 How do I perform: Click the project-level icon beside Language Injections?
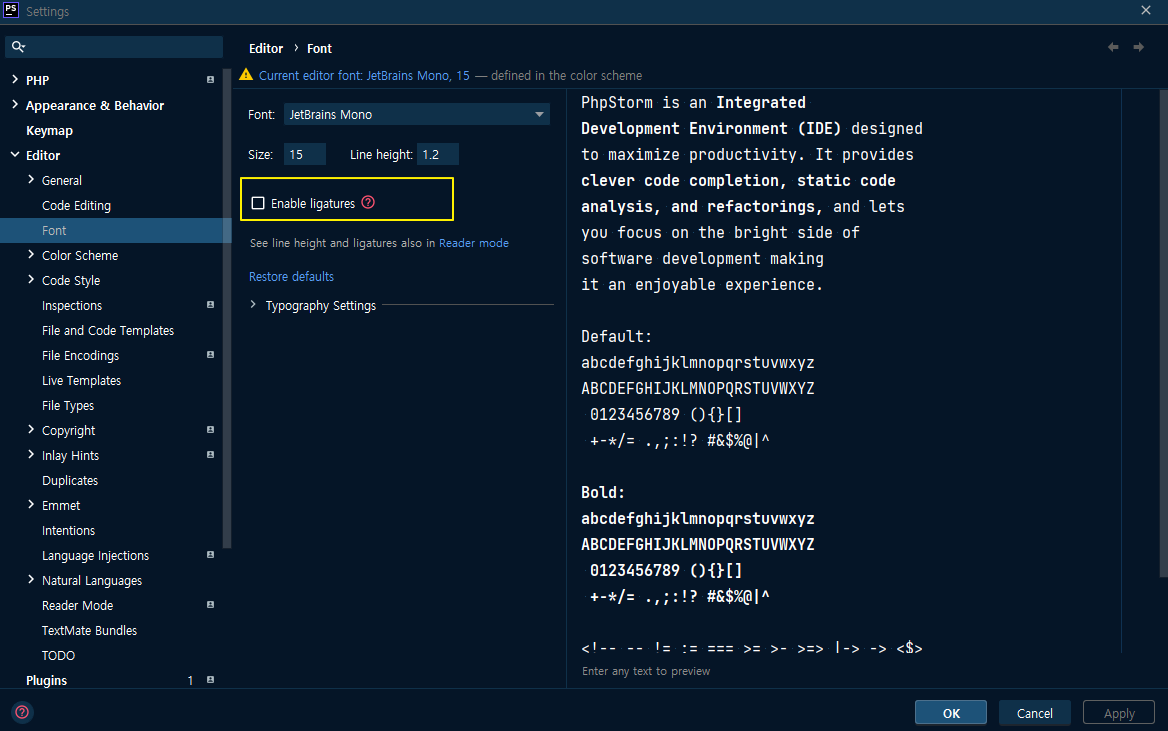(x=210, y=555)
